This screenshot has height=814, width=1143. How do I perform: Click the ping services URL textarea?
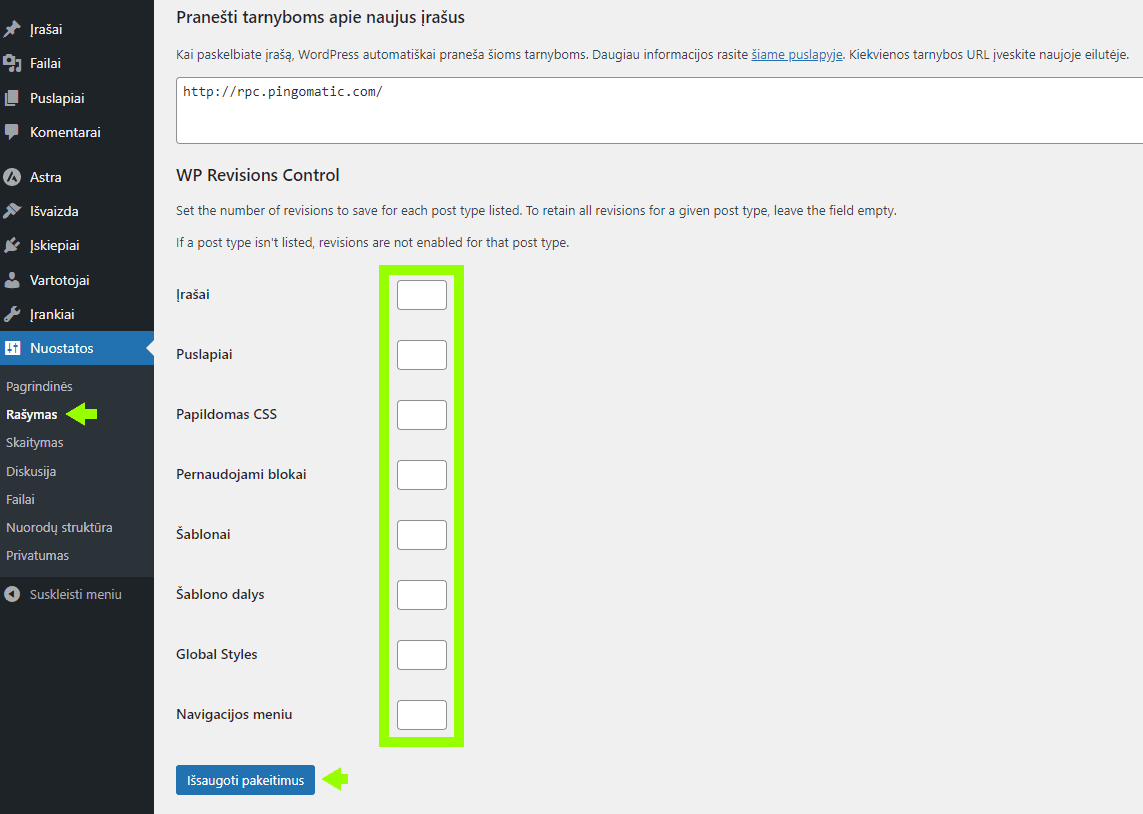[x=658, y=110]
